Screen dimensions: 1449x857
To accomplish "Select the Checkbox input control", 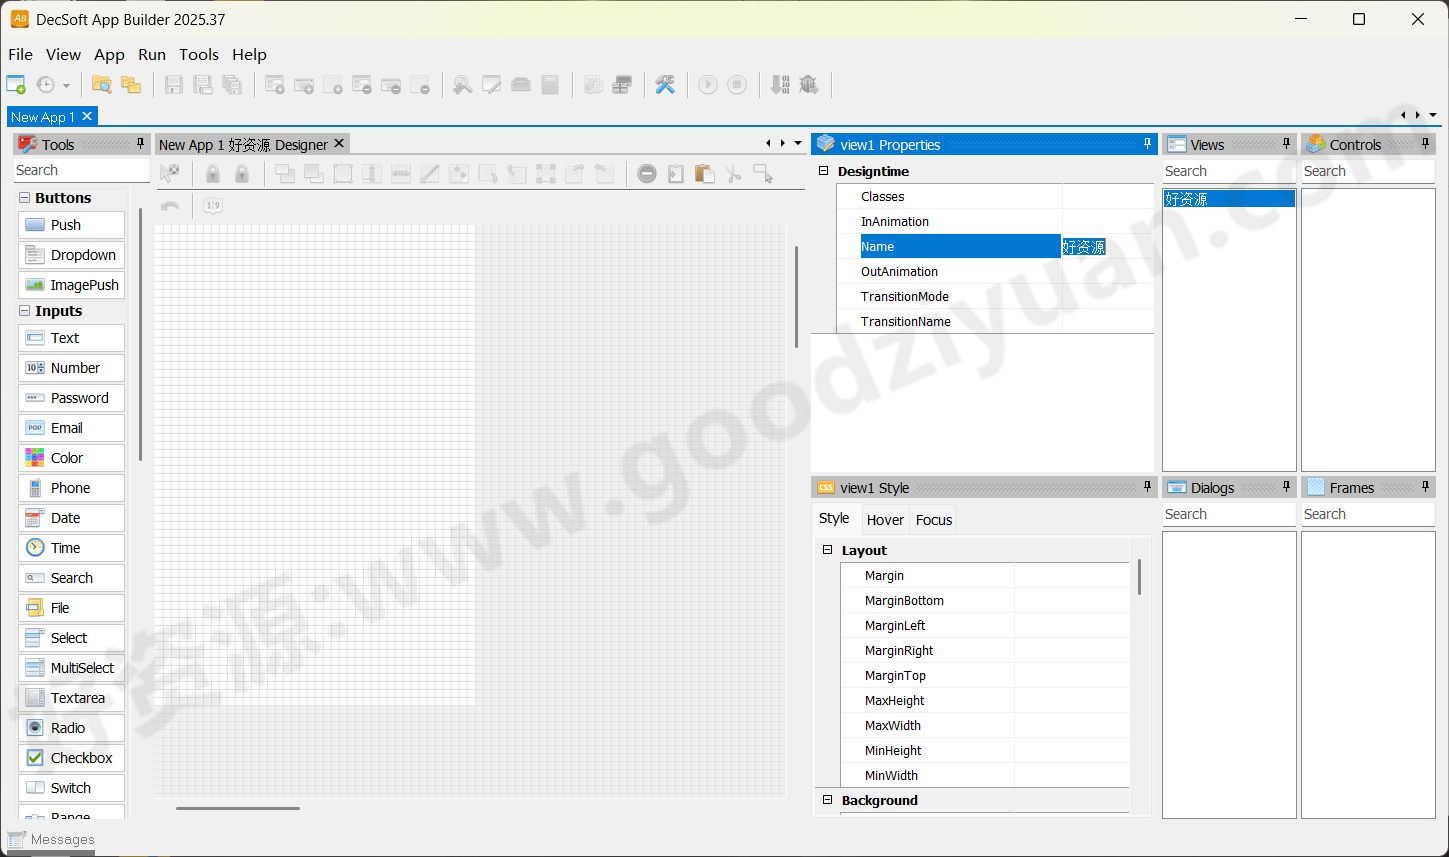I will point(71,757).
